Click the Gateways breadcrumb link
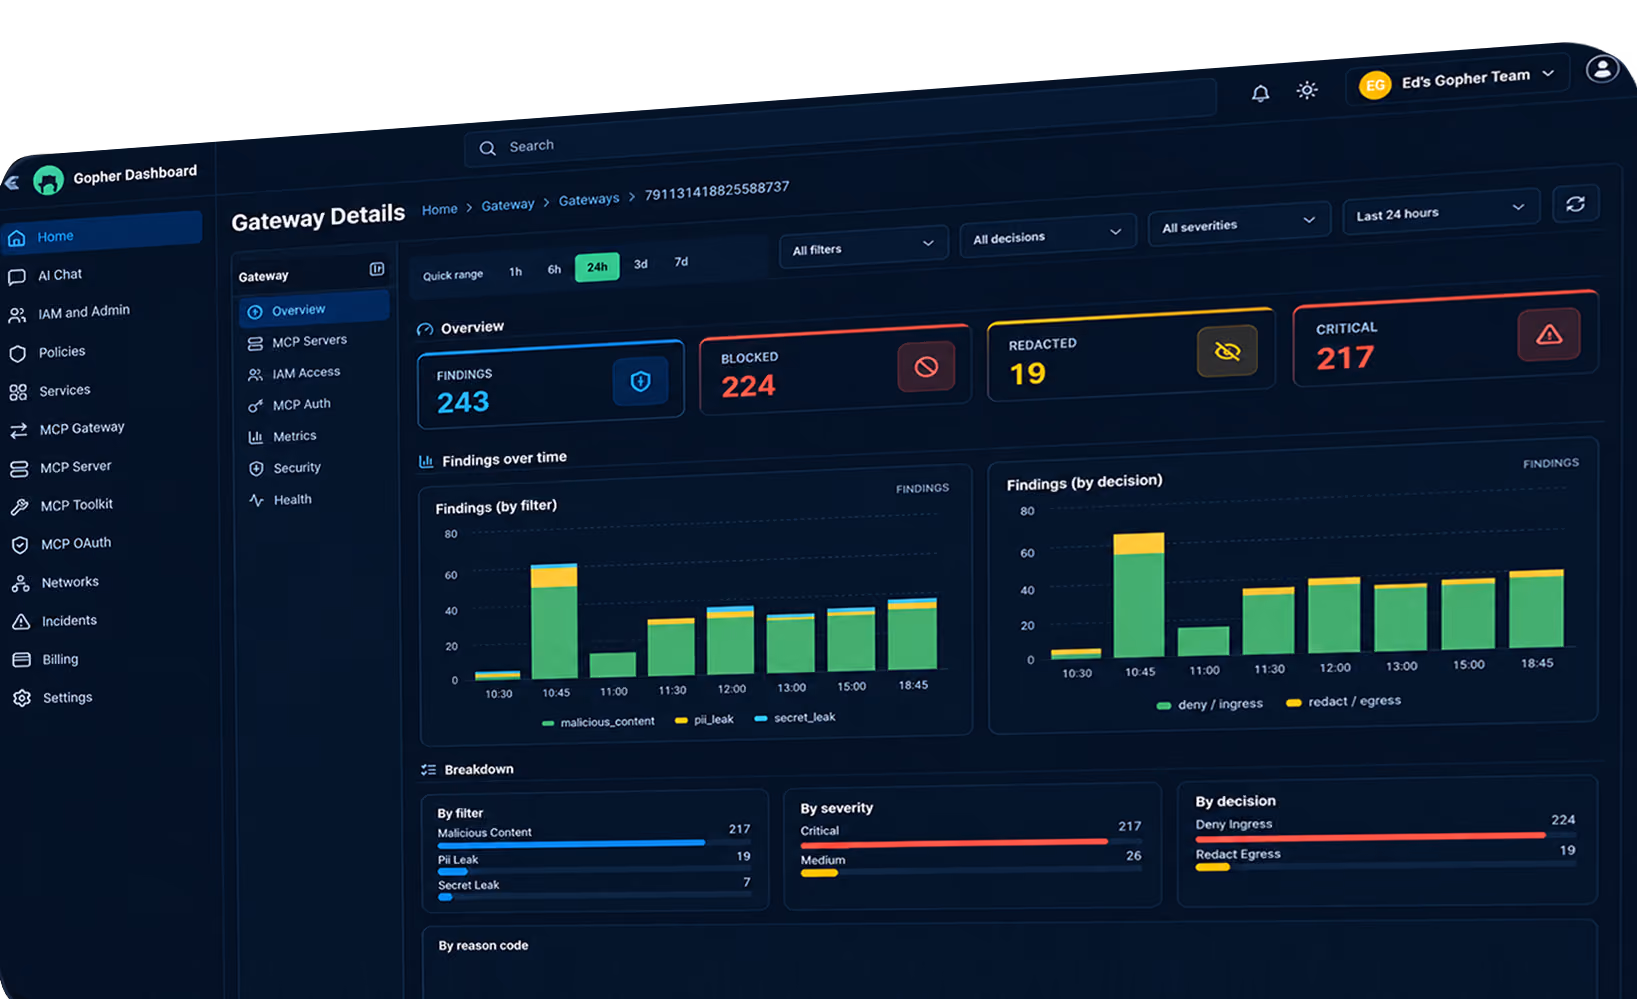This screenshot has width=1637, height=999. point(589,200)
